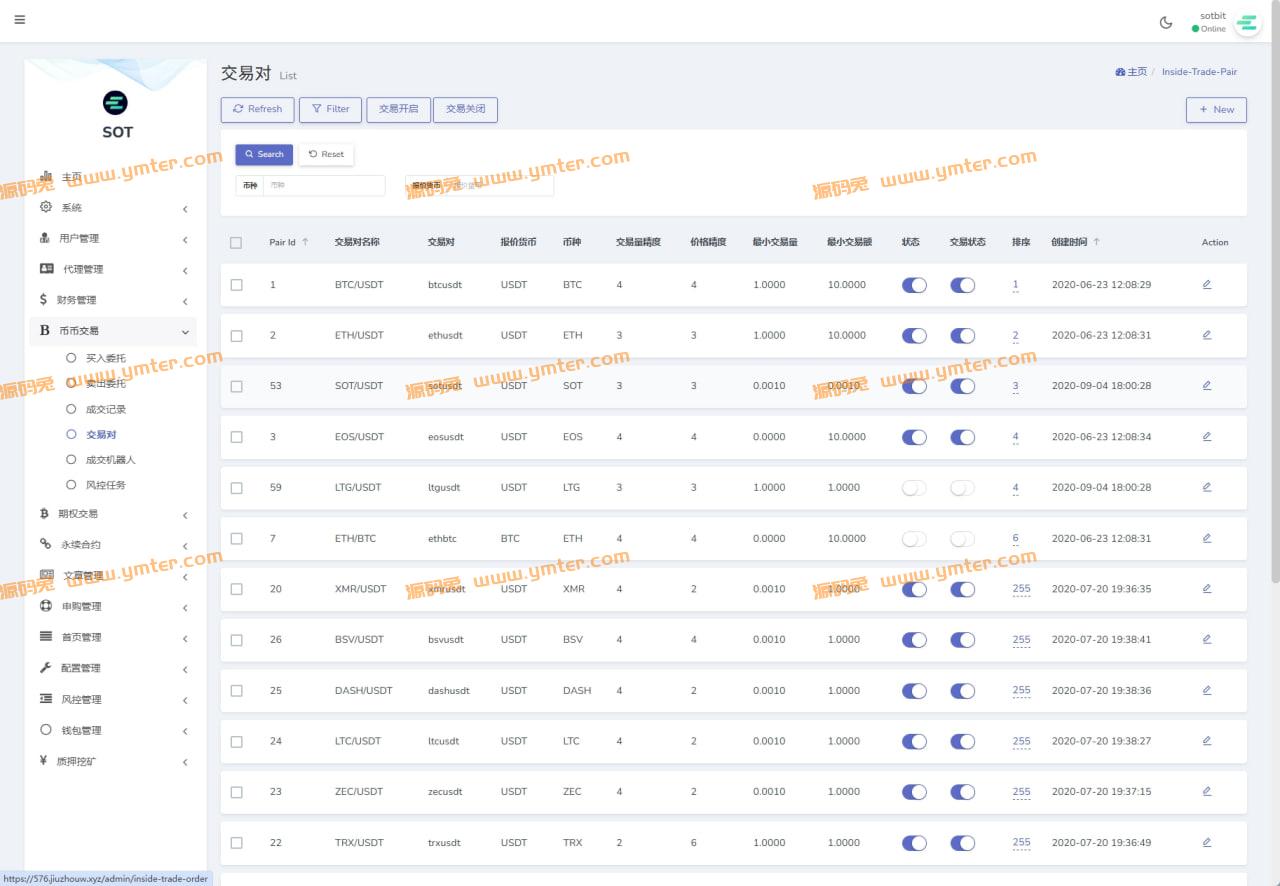The width and height of the screenshot is (1280, 886).
Task: Edit the DASH/USDT row pencil icon
Action: pyautogui.click(x=1207, y=690)
